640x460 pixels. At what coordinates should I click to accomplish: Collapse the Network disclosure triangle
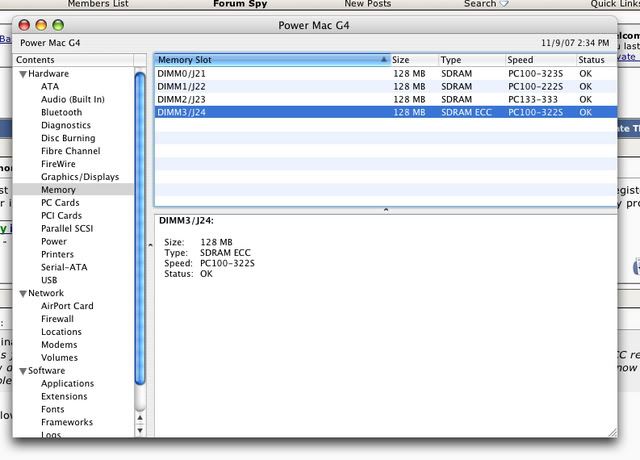[23, 293]
